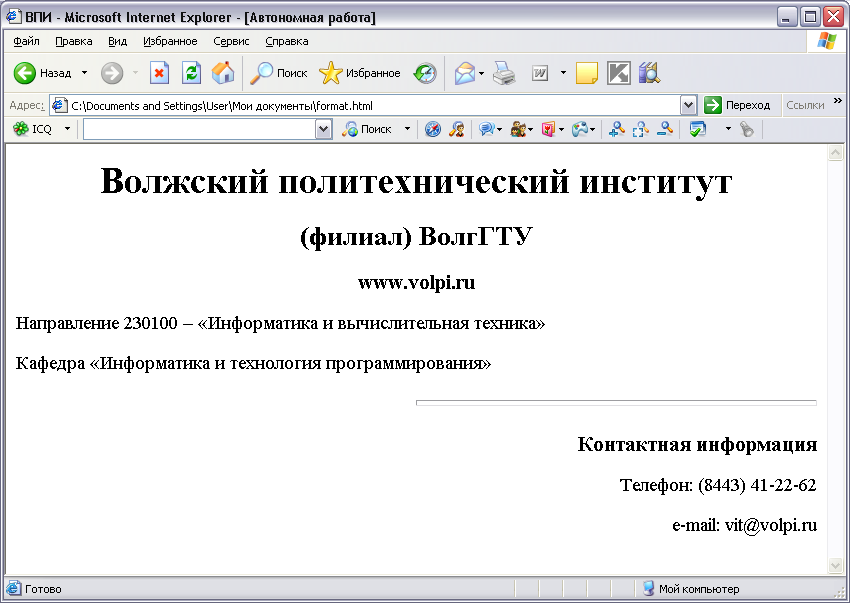Open the Справка menu
The width and height of the screenshot is (850, 603).
287,41
